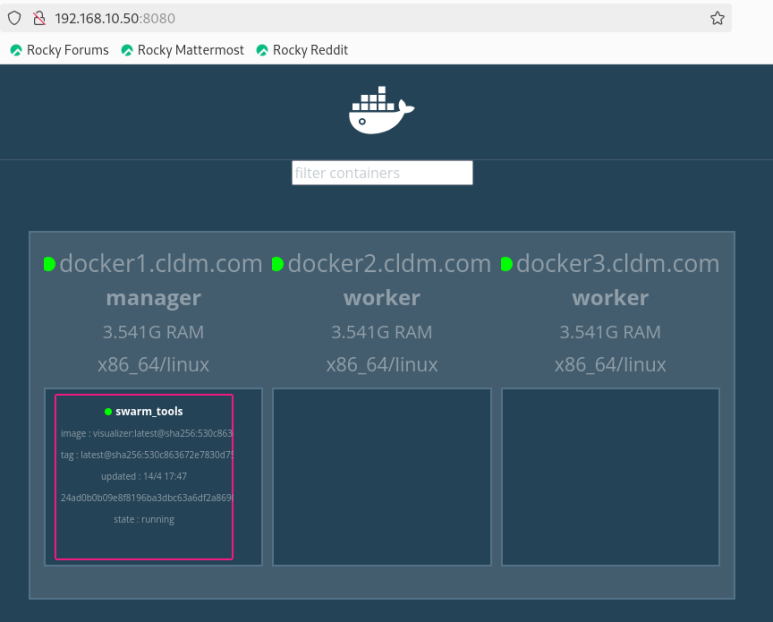This screenshot has height=622, width=773.
Task: Click the Docker whale logo
Action: 381,110
